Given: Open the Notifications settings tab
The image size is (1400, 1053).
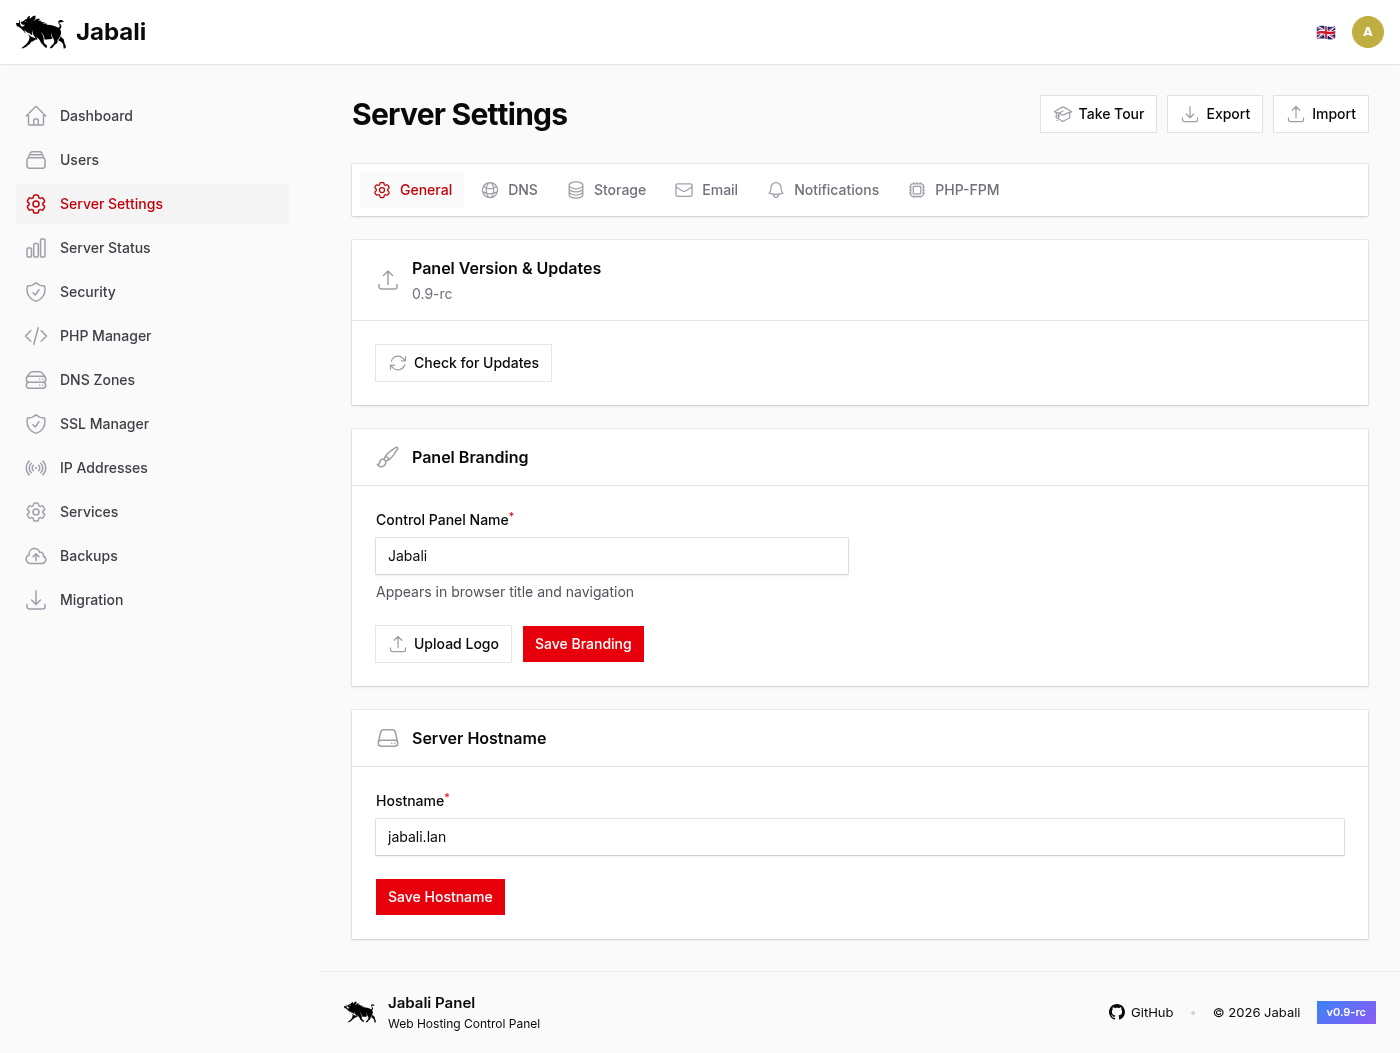Looking at the screenshot, I should [x=823, y=189].
